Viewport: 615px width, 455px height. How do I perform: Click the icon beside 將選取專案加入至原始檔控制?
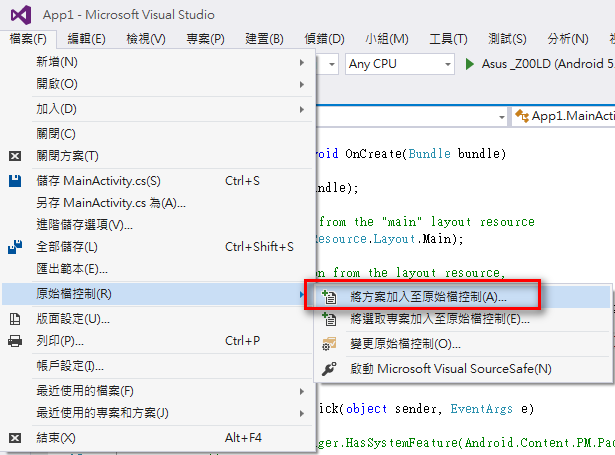[x=329, y=320]
